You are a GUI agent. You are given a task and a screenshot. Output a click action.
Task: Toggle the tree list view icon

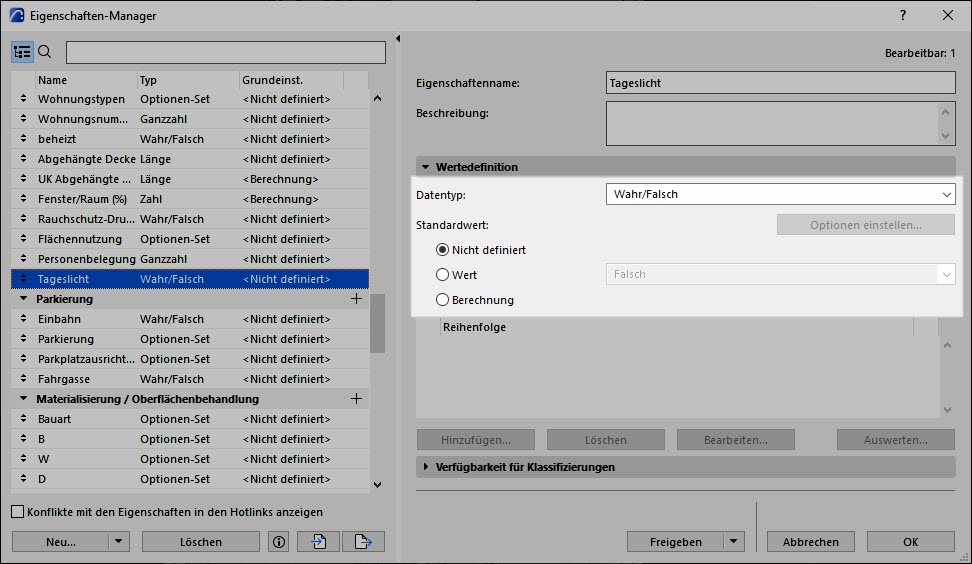click(22, 52)
